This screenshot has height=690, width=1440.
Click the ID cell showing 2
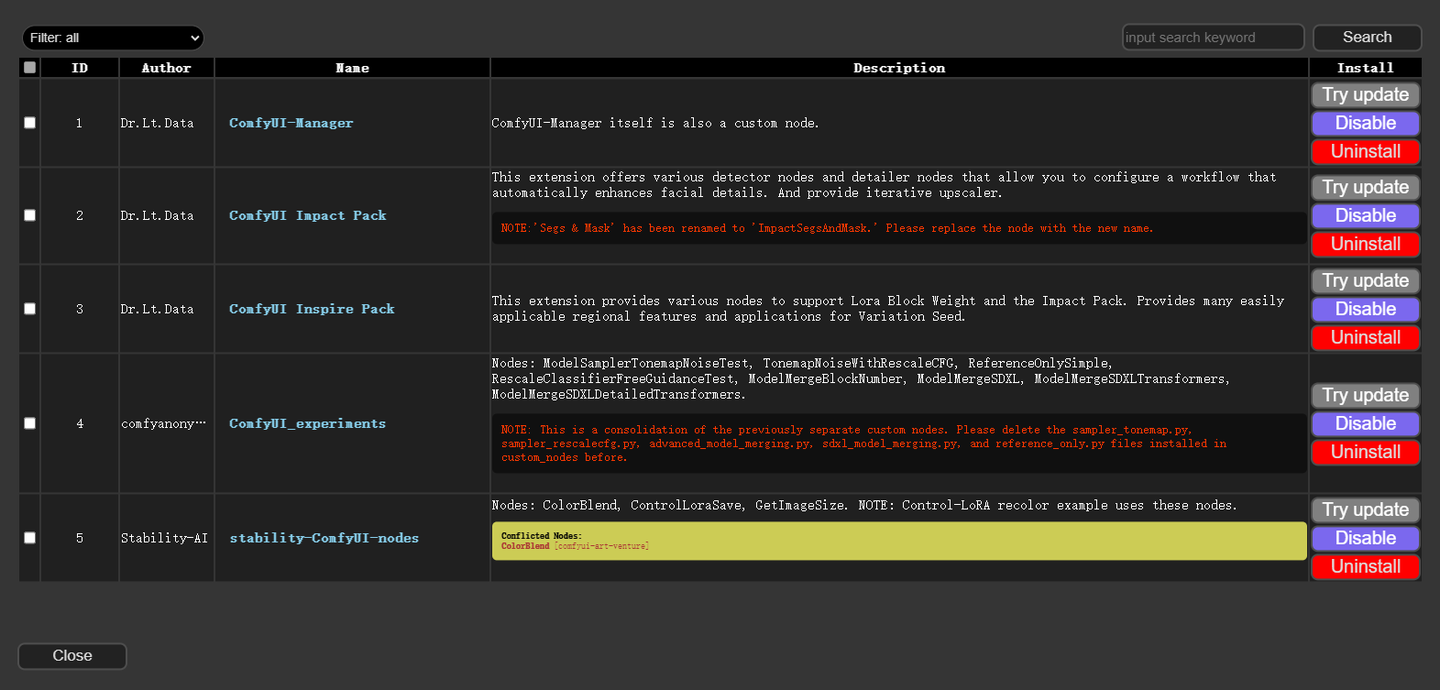coord(80,216)
